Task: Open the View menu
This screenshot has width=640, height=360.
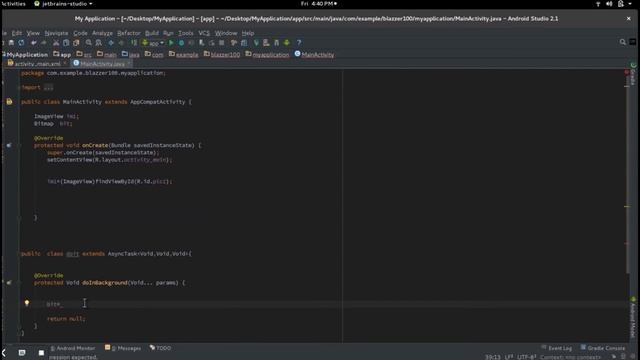Action: 33,33
